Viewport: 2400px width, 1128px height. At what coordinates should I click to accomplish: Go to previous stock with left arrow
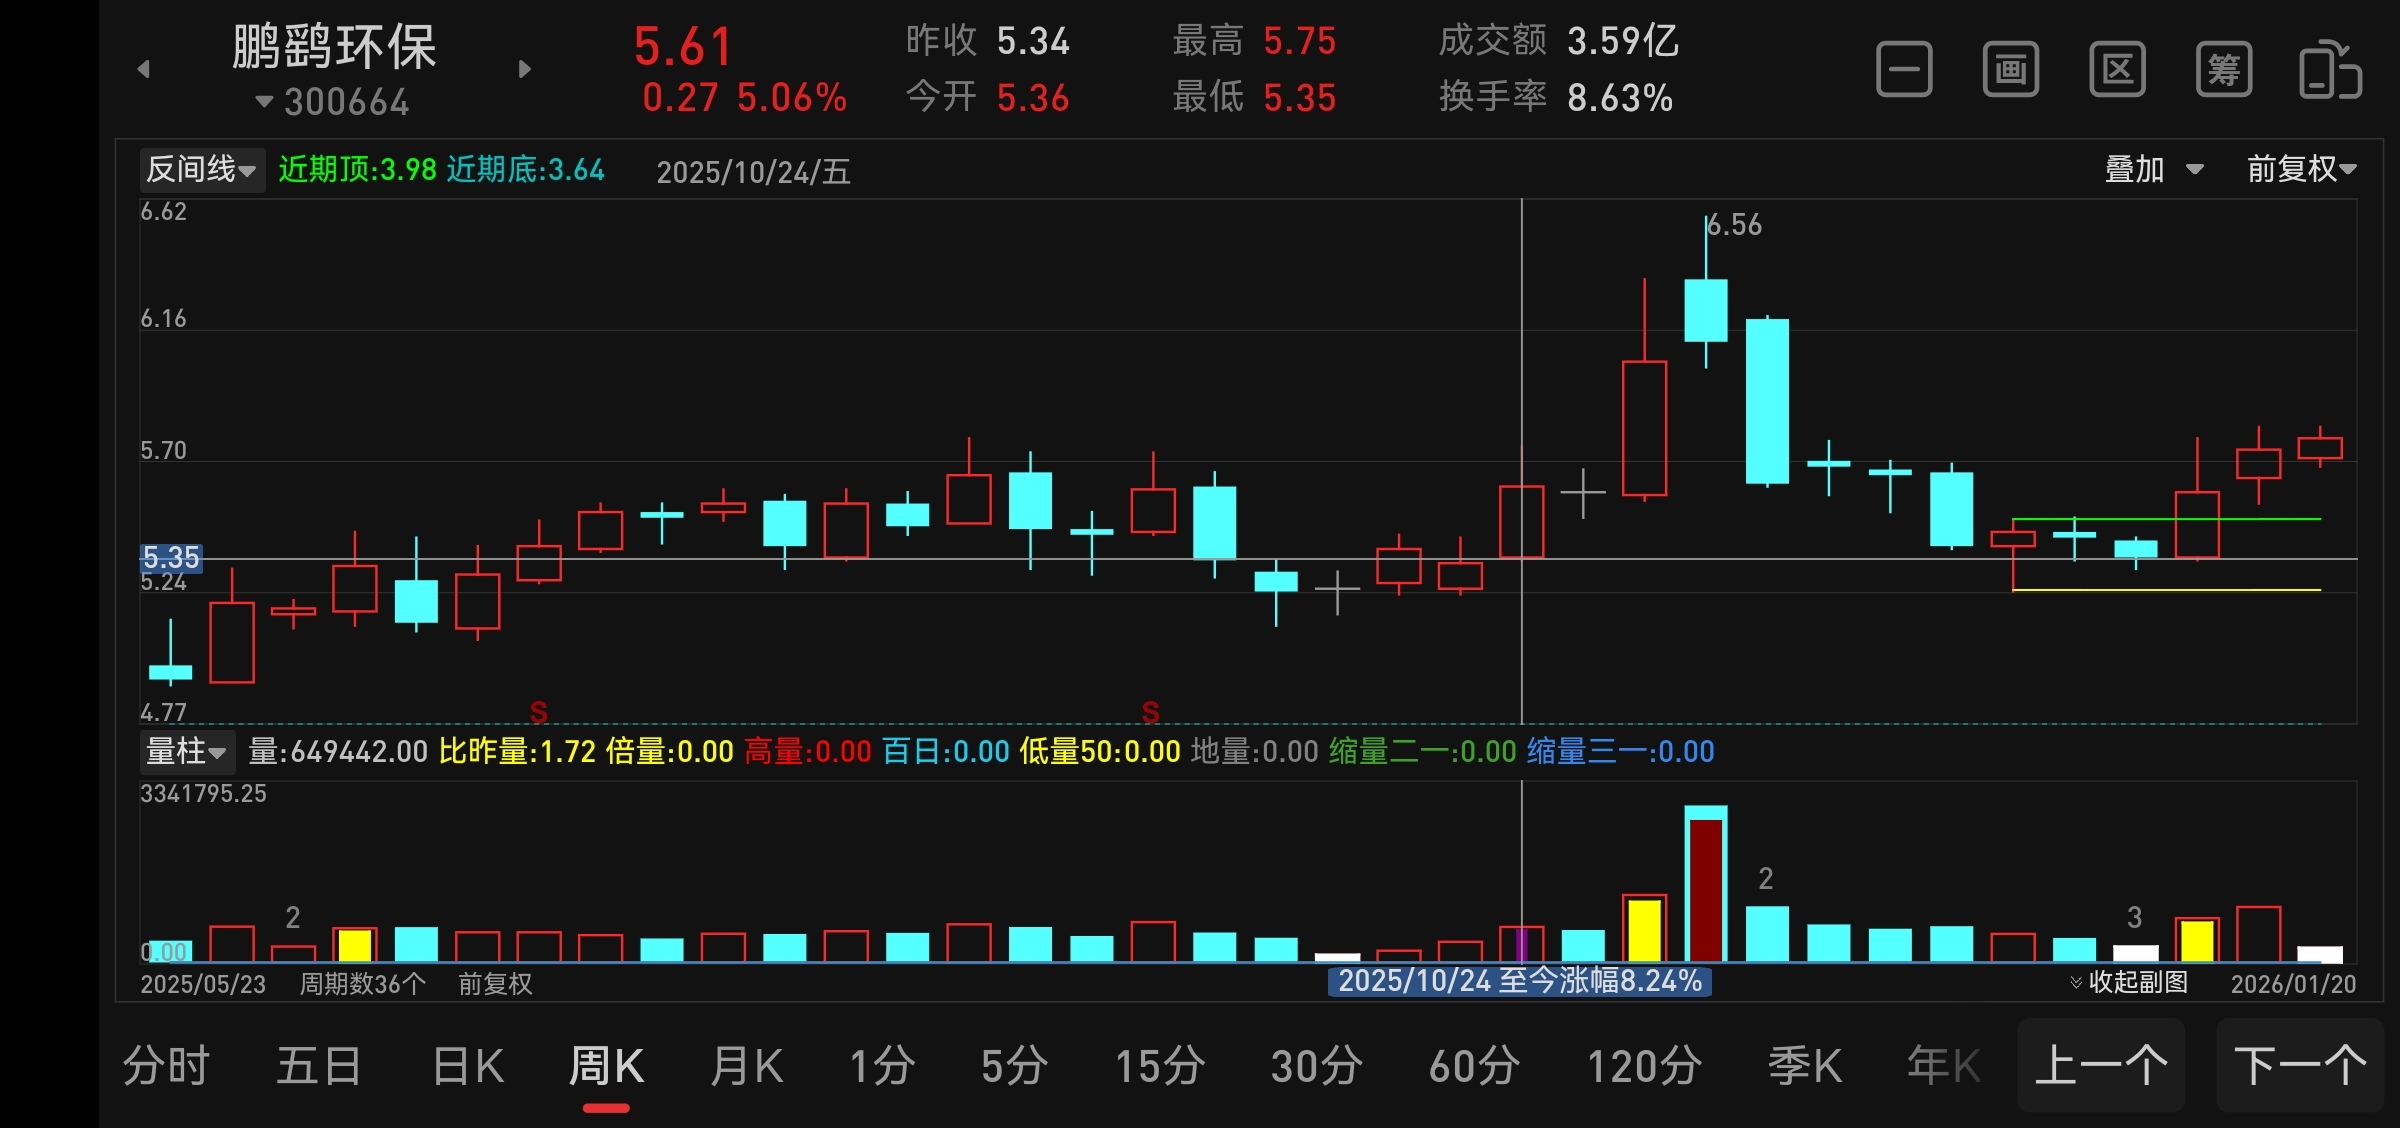click(x=144, y=69)
